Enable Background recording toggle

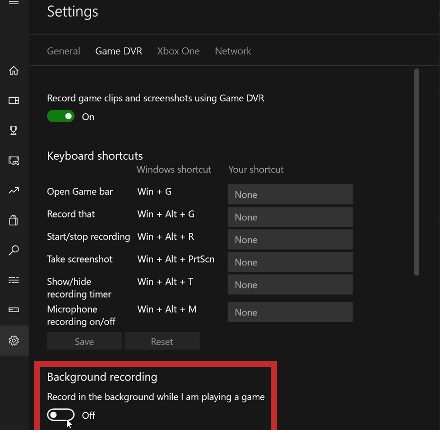(x=61, y=415)
